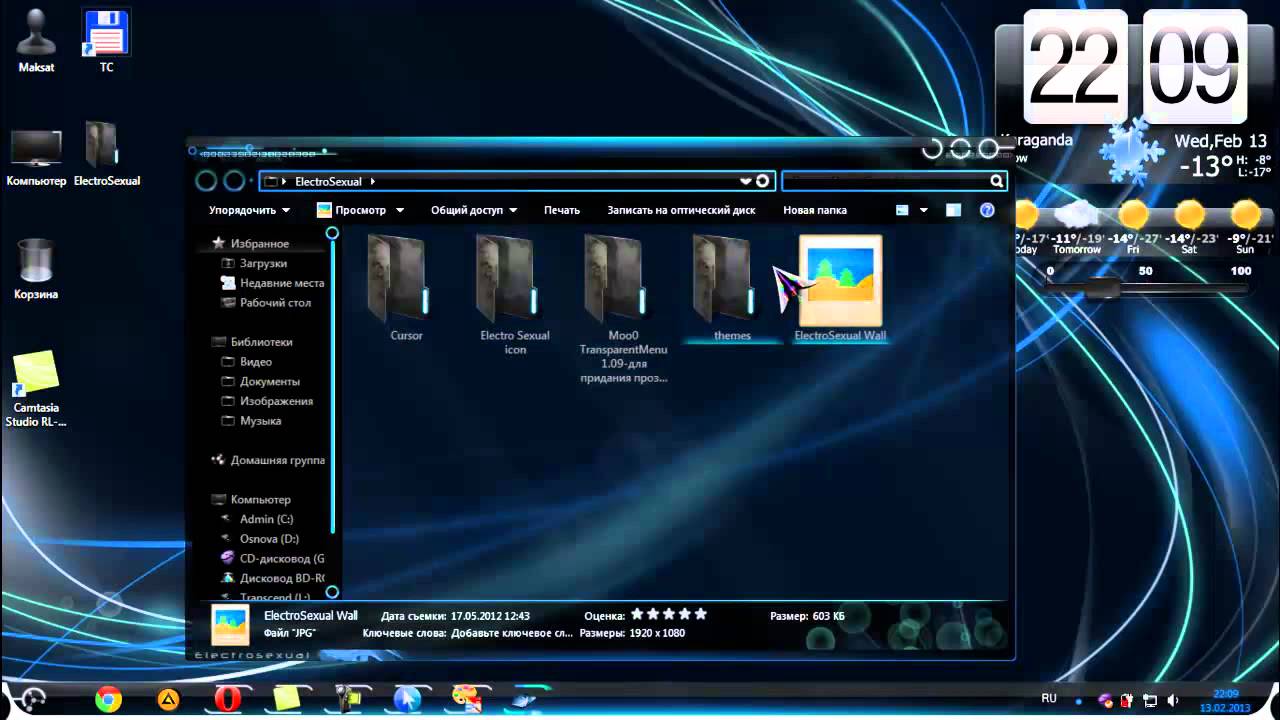Select the Корзина desktop icon
Image resolution: width=1280 pixels, height=720 pixels.
click(36, 269)
